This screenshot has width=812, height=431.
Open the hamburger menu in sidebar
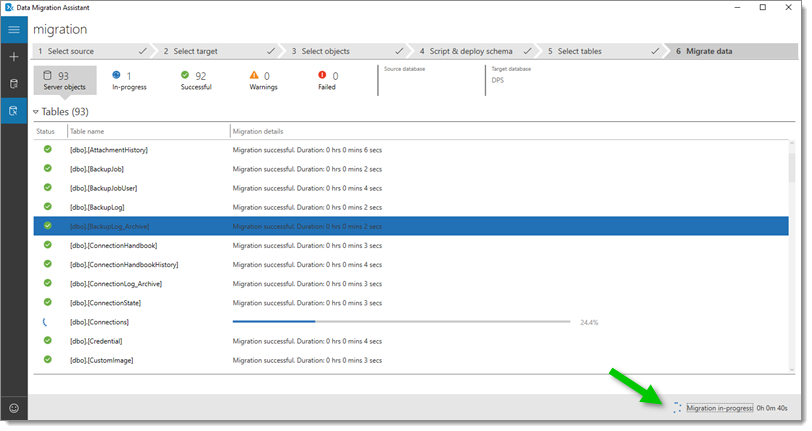pyautogui.click(x=14, y=30)
